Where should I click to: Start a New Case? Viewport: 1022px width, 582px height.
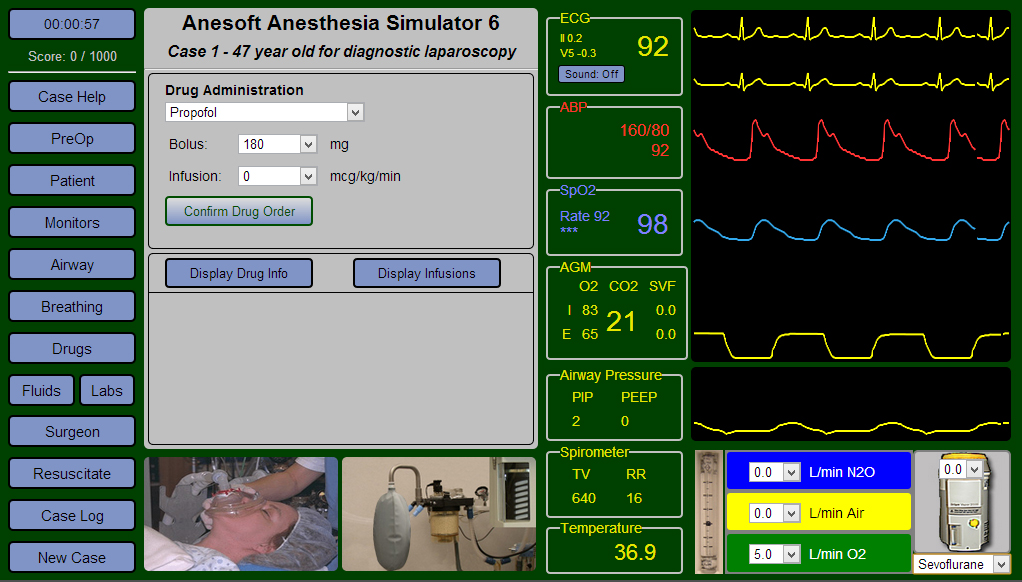[71, 557]
